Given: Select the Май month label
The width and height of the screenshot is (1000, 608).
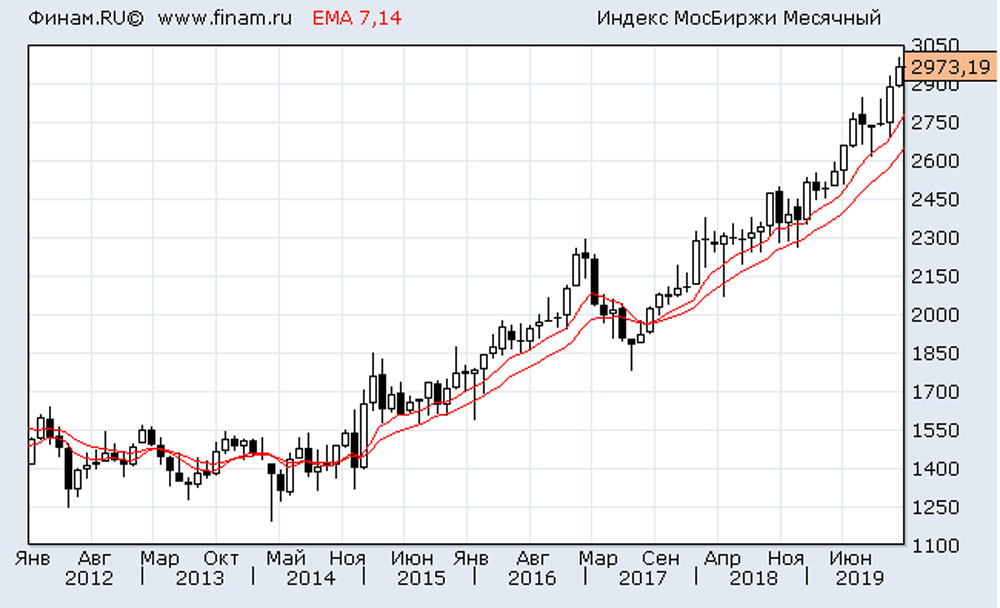Looking at the screenshot, I should click(x=286, y=557).
